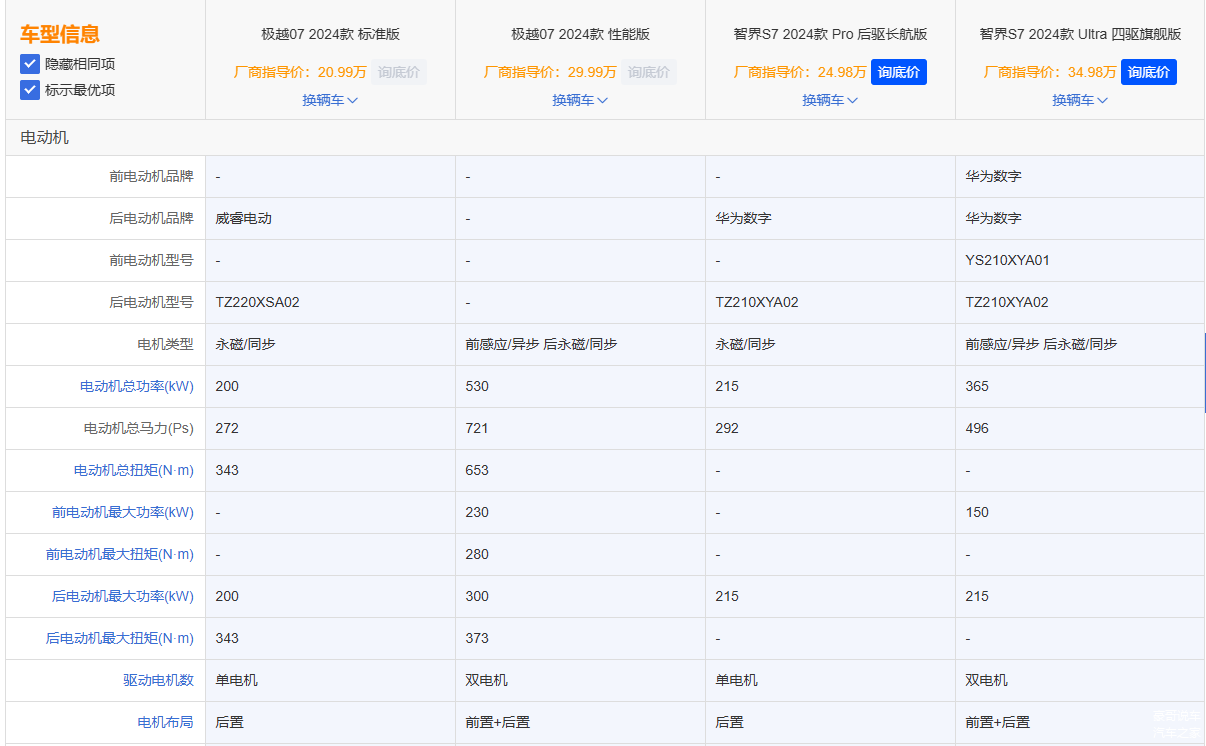The height and width of the screenshot is (746, 1206).
Task: Click the 驱动电机数 parameter link
Action: click(159, 680)
